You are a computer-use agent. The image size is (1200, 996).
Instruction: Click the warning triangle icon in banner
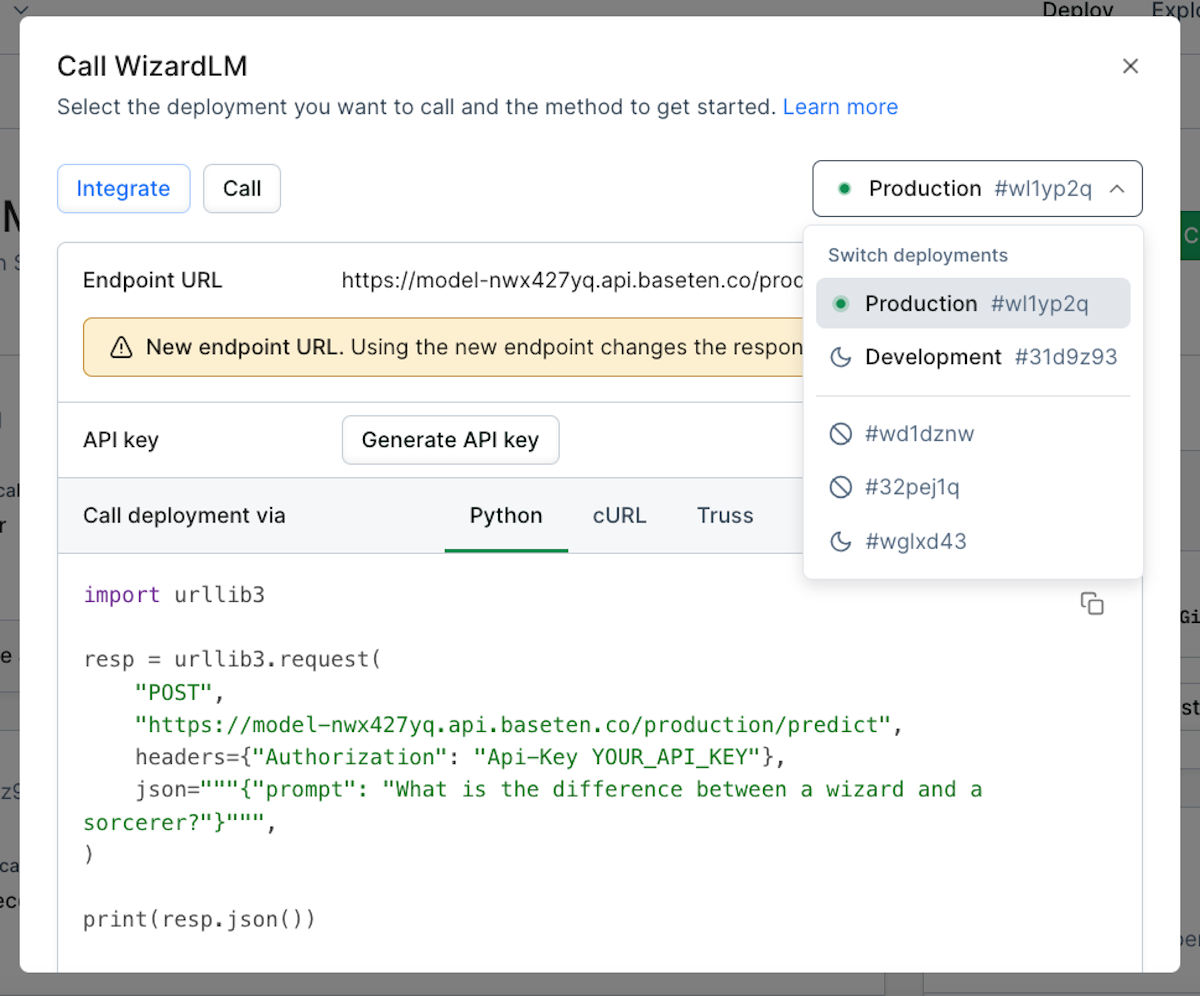click(121, 347)
